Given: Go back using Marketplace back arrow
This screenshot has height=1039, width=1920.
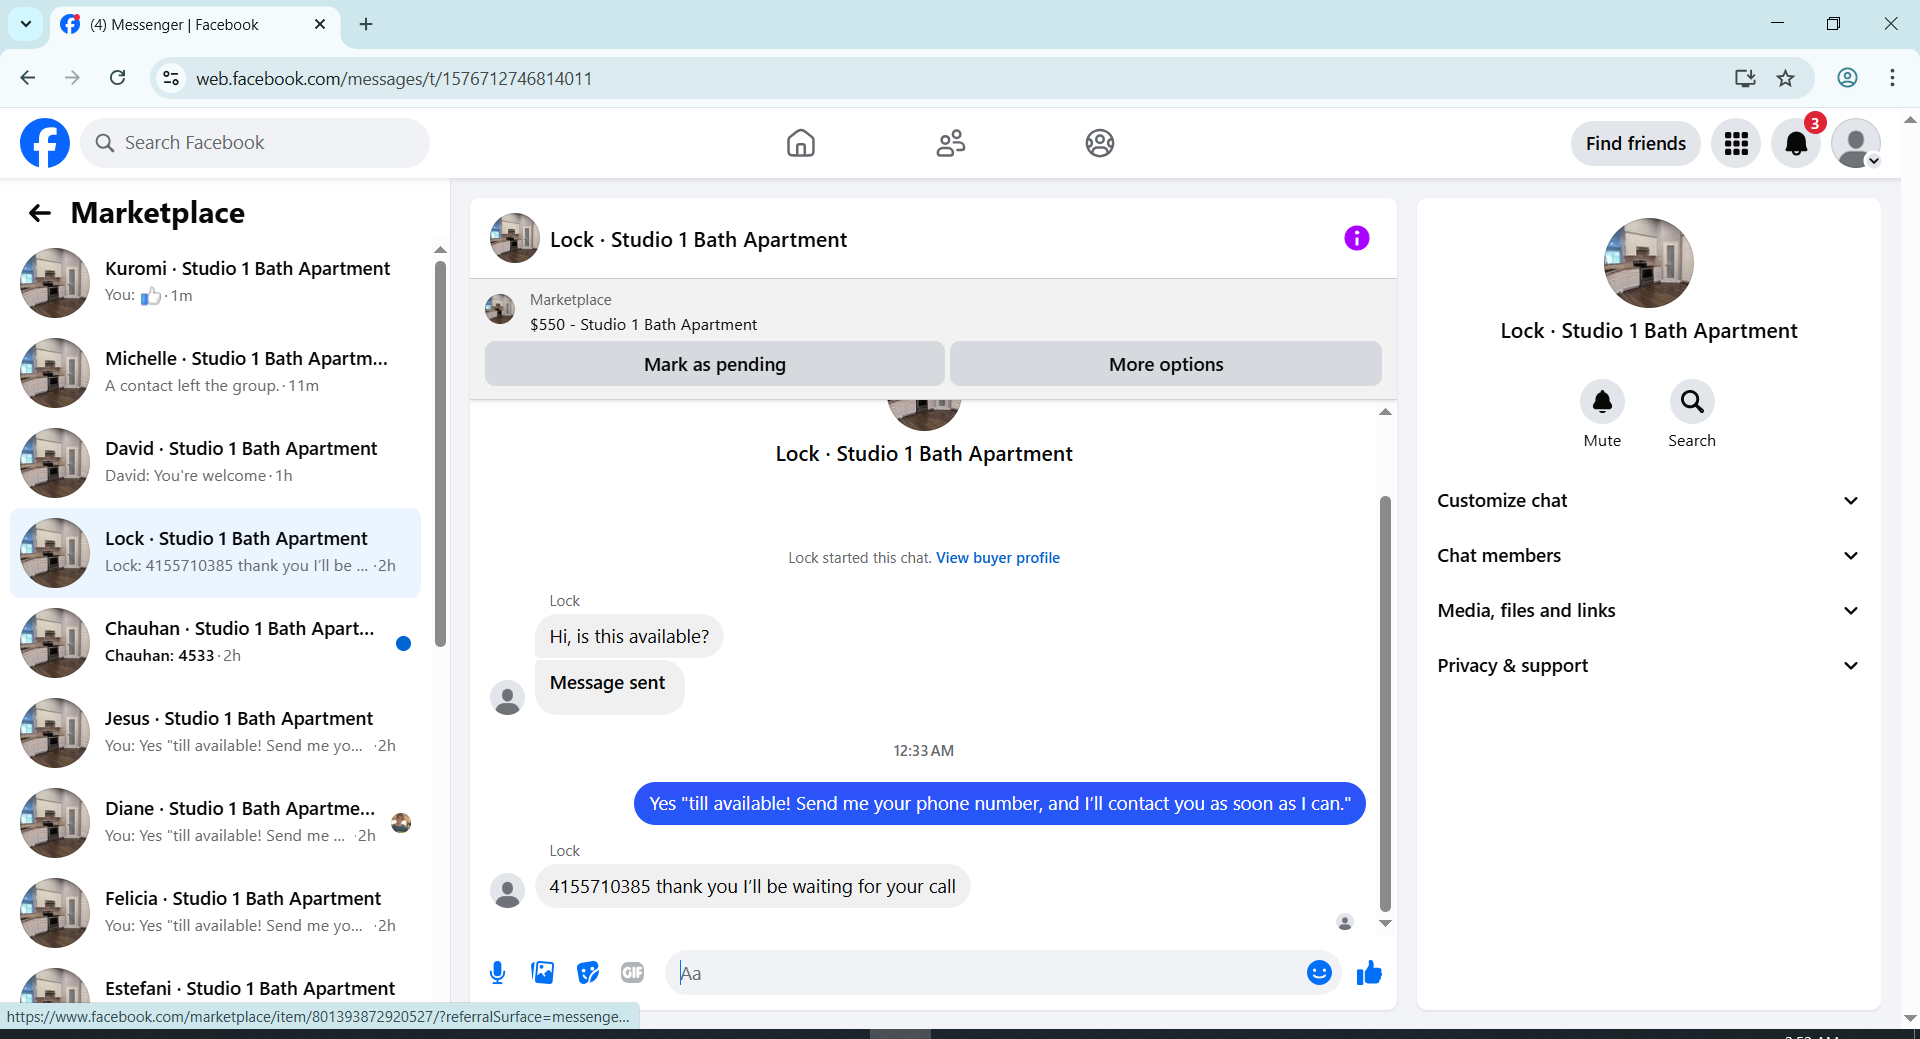Looking at the screenshot, I should click(x=40, y=213).
